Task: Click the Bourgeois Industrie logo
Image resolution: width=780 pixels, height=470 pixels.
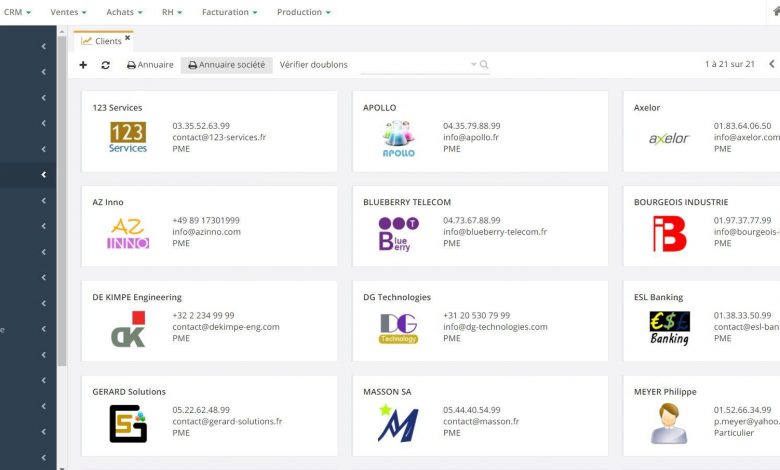Action: pos(670,233)
